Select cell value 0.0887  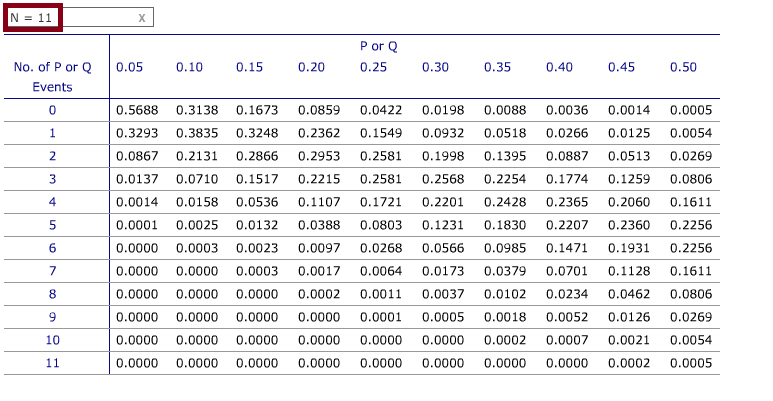(x=567, y=156)
